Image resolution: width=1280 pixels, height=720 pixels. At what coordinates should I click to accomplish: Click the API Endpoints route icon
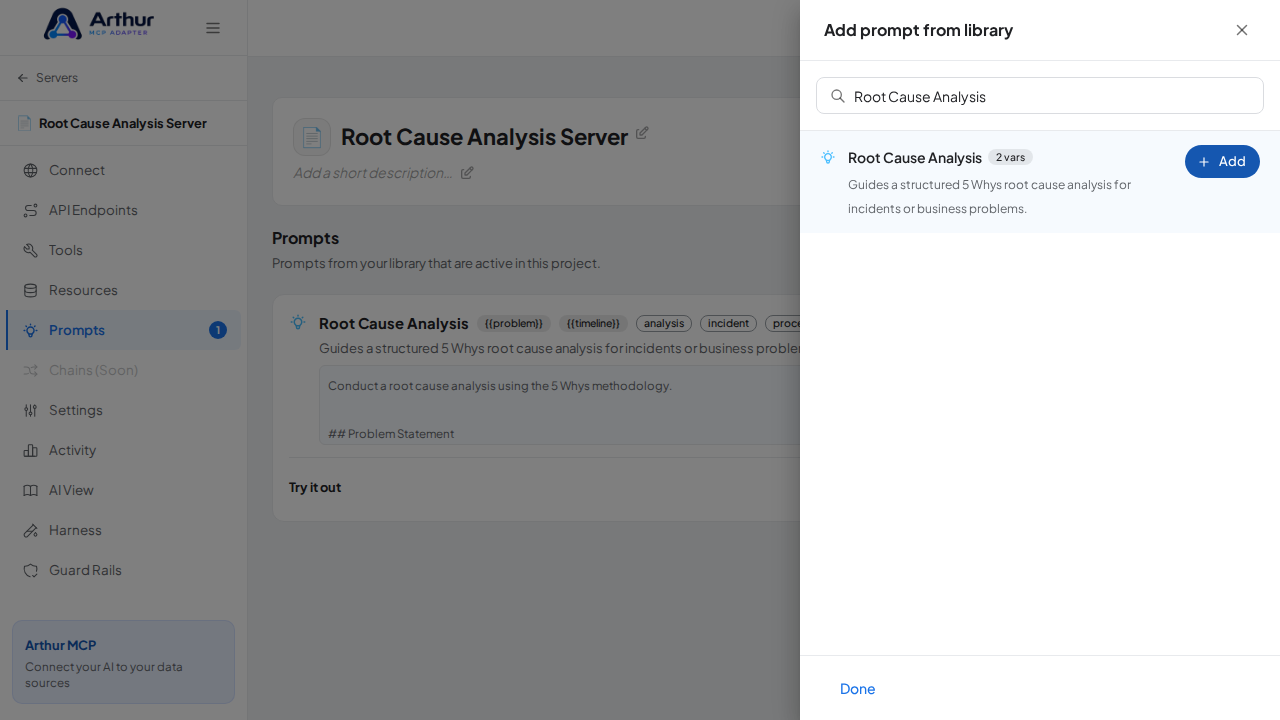click(31, 210)
